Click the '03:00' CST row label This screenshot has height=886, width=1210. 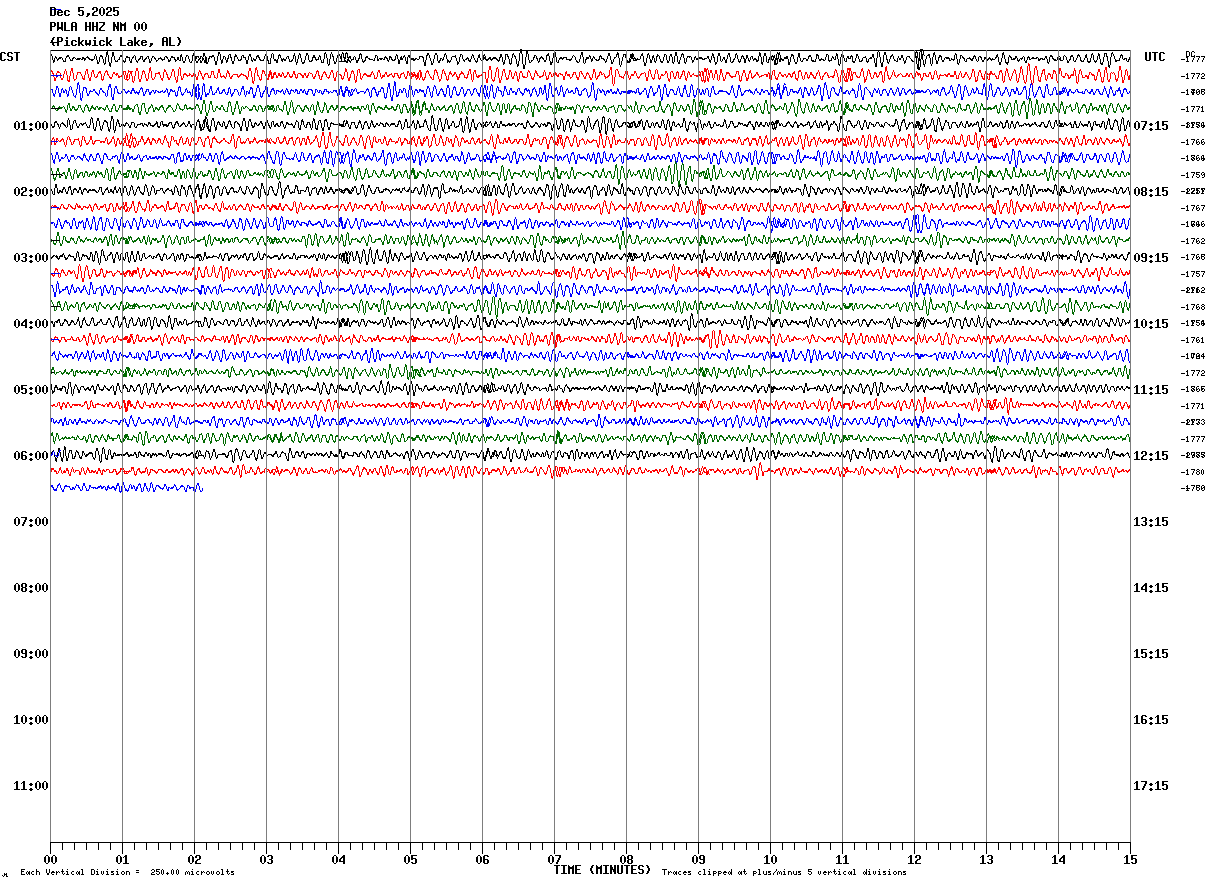pyautogui.click(x=31, y=258)
